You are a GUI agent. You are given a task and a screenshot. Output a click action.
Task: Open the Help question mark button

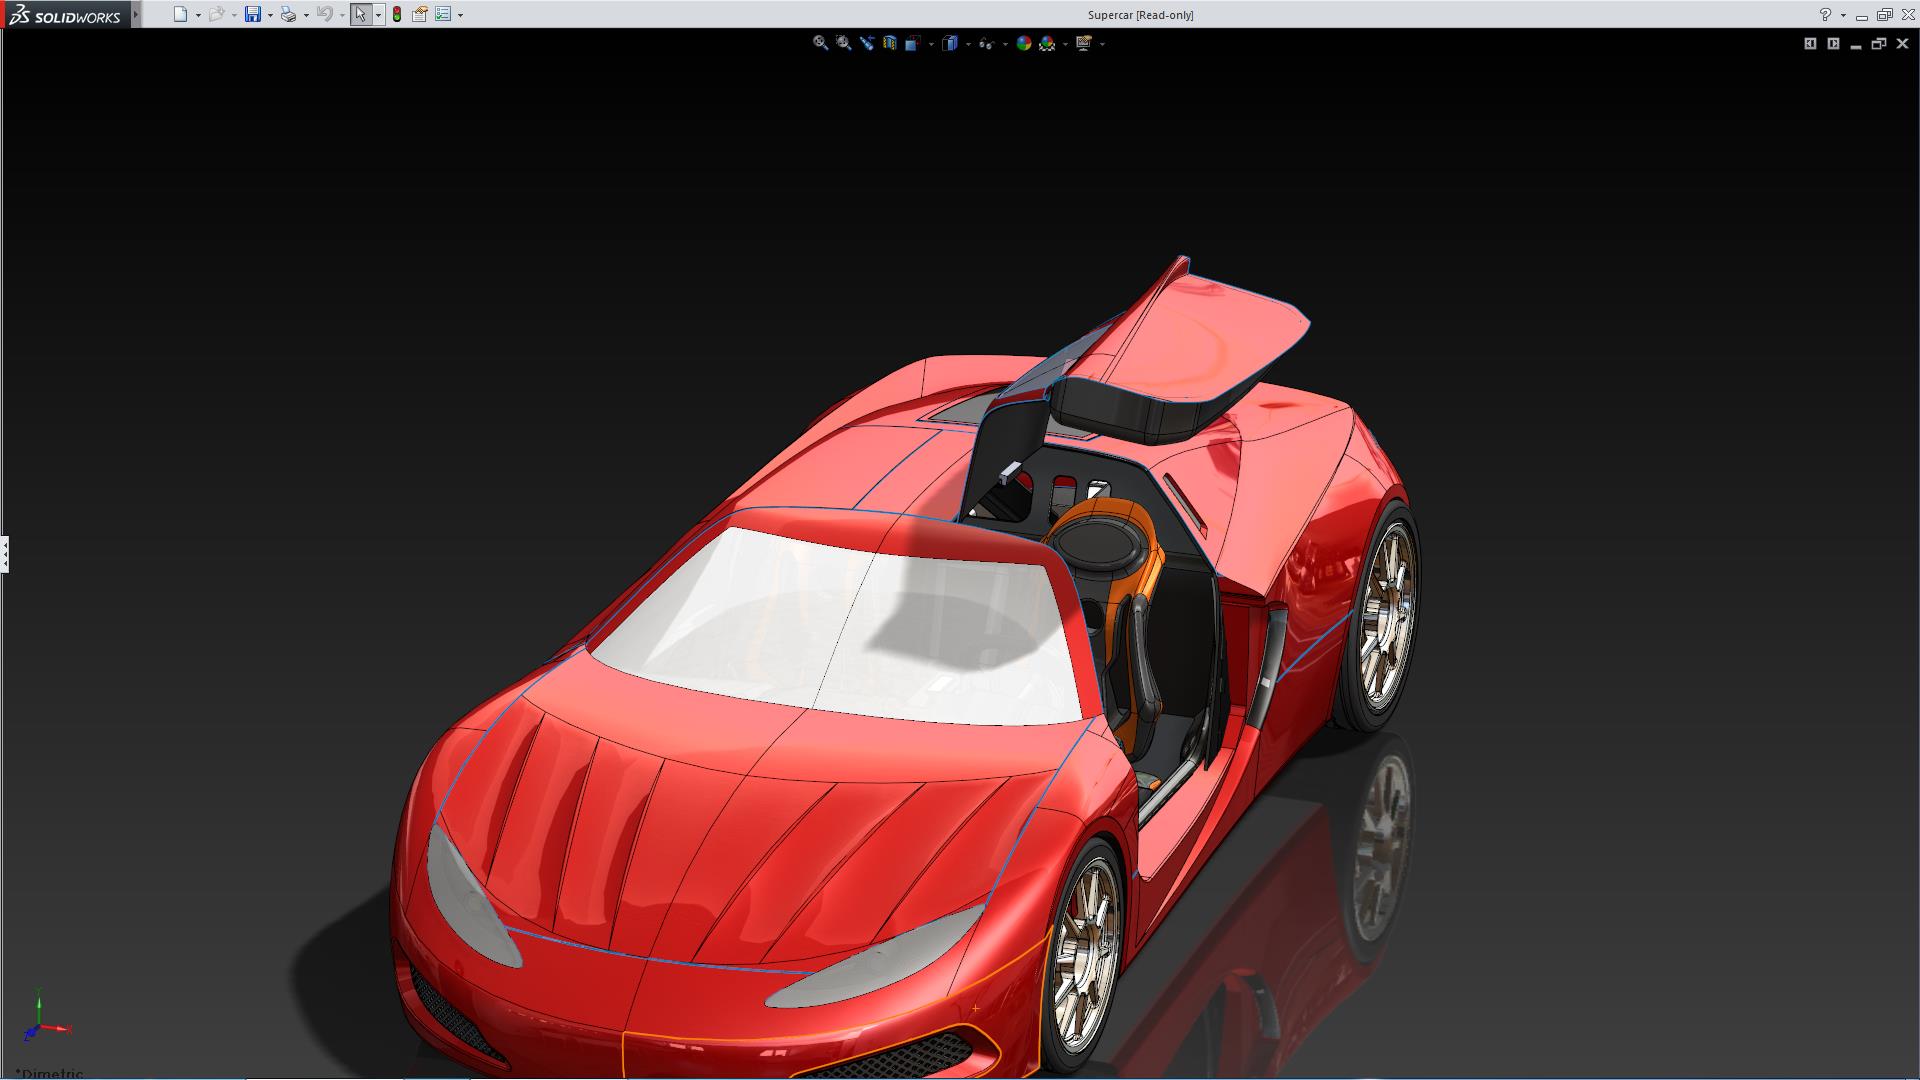tap(1825, 14)
